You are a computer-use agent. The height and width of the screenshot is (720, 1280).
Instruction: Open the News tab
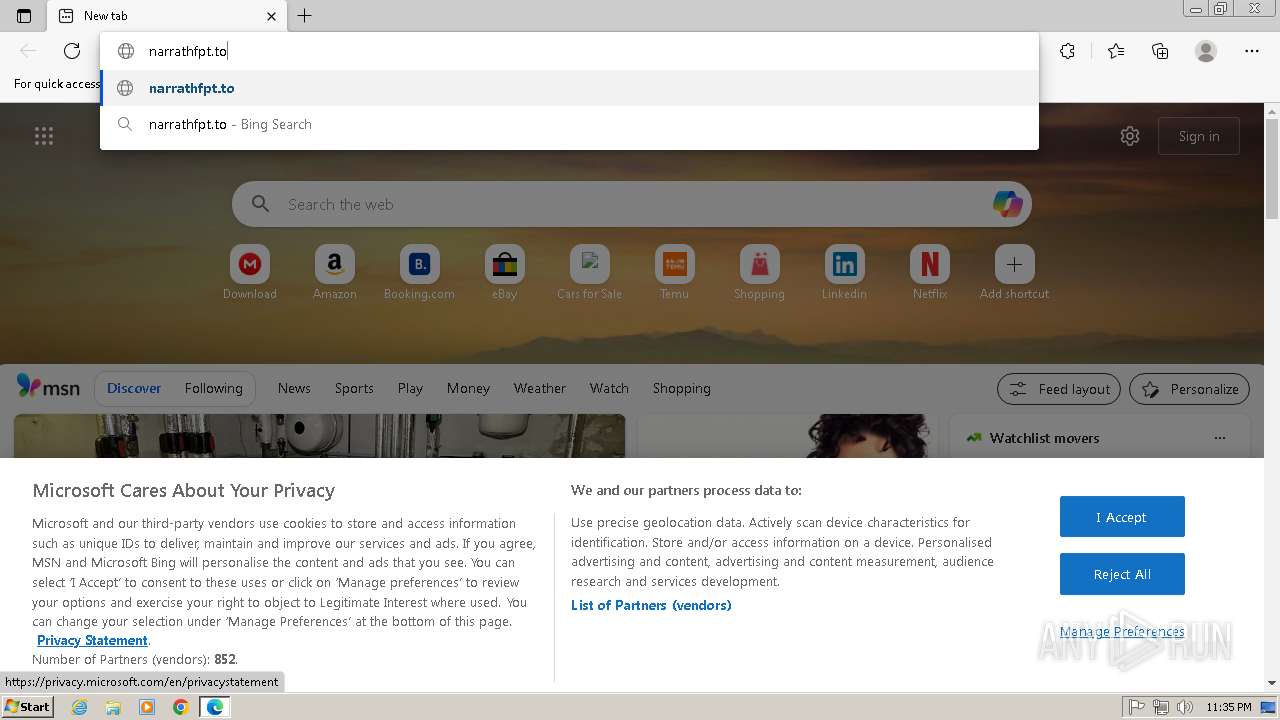coord(294,388)
